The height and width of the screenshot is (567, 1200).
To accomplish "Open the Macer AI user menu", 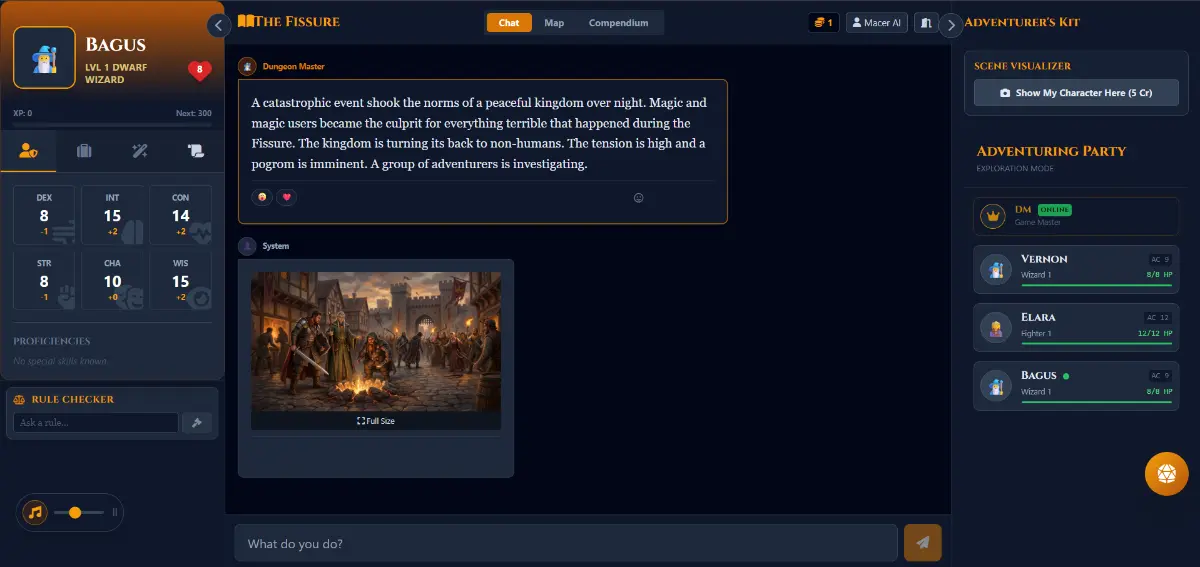I will point(876,22).
